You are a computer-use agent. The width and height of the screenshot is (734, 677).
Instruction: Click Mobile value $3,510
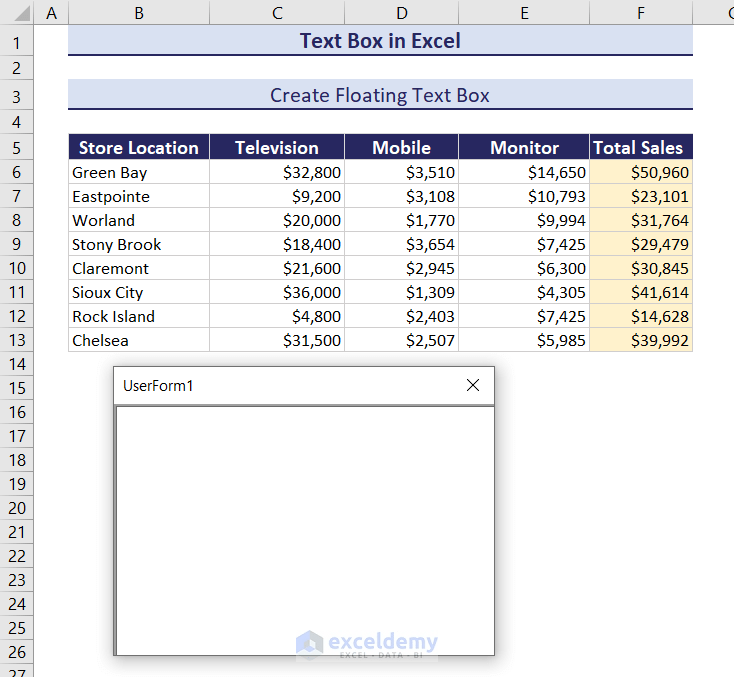coord(401,172)
